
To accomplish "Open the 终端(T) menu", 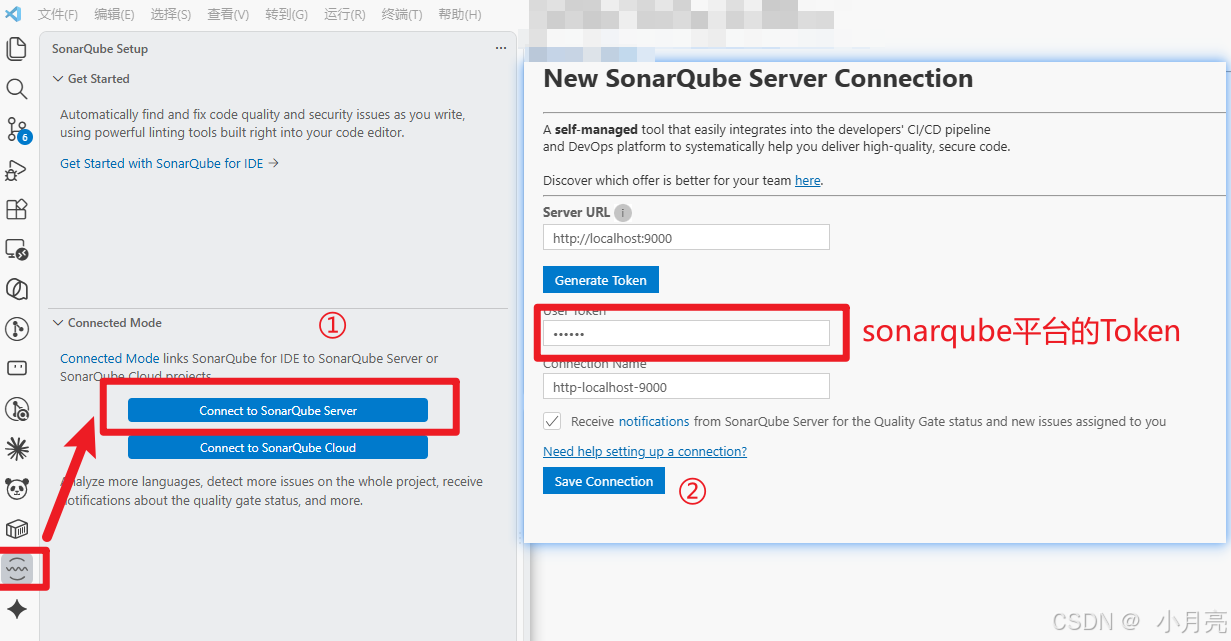I will (x=402, y=15).
